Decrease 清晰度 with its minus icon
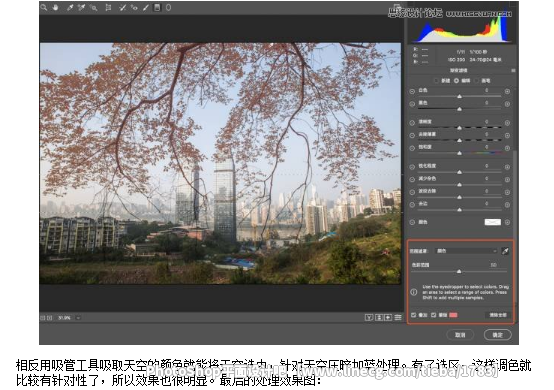The width and height of the screenshot is (554, 390). (x=412, y=123)
